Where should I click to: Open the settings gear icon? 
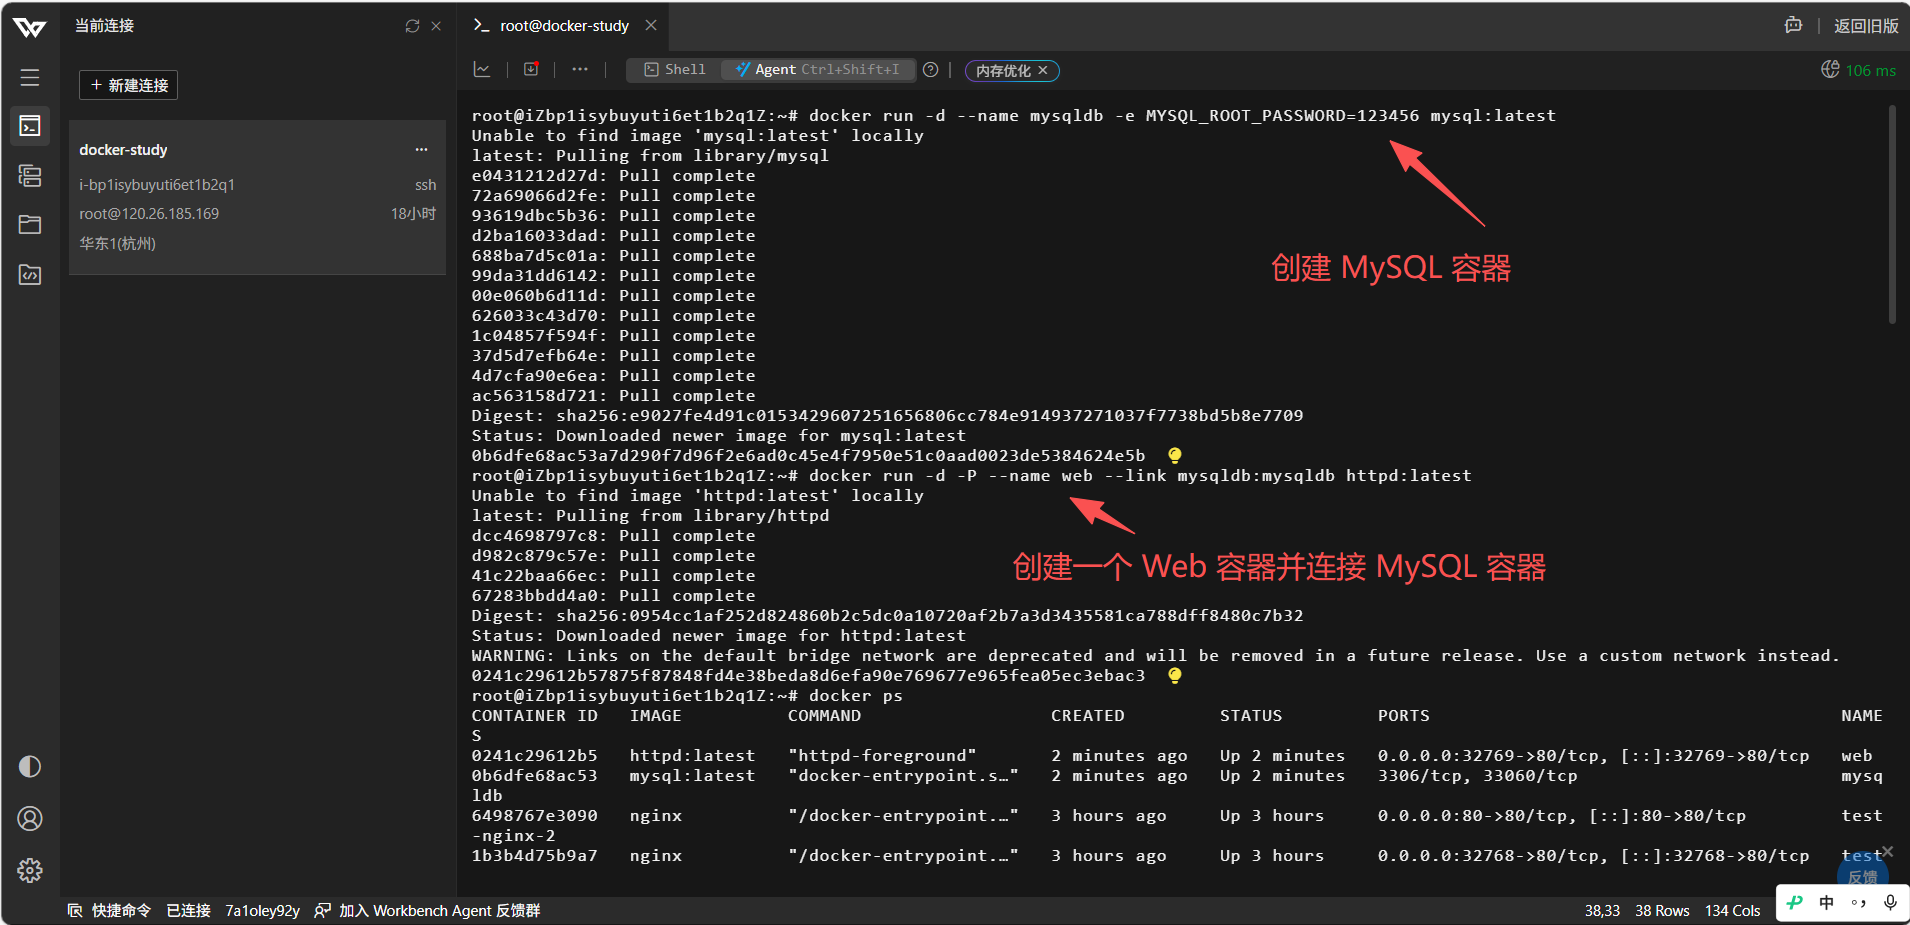[x=30, y=870]
